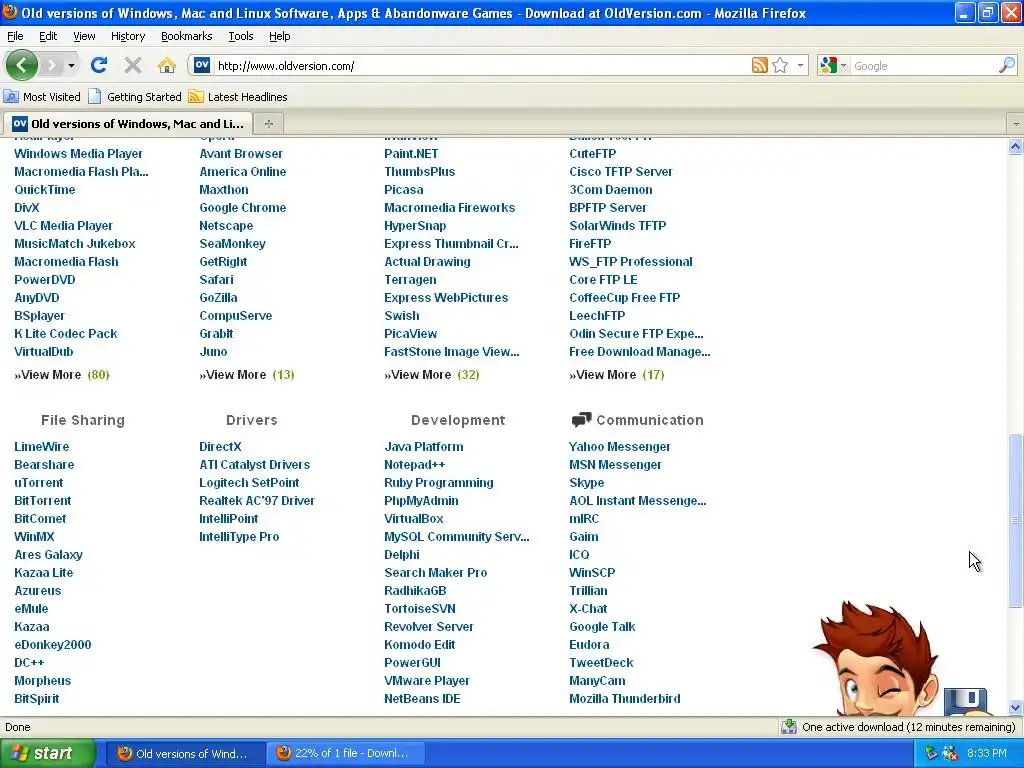Switch to 22% of 1 file Downloads taskbar button
This screenshot has width=1024, height=768.
[x=345, y=753]
